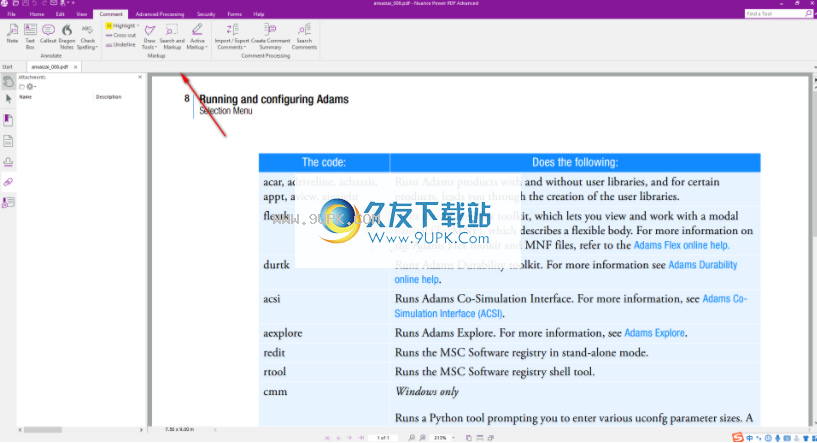Open the Forms ribbon tab
This screenshot has height=443, width=817.
click(x=234, y=14)
